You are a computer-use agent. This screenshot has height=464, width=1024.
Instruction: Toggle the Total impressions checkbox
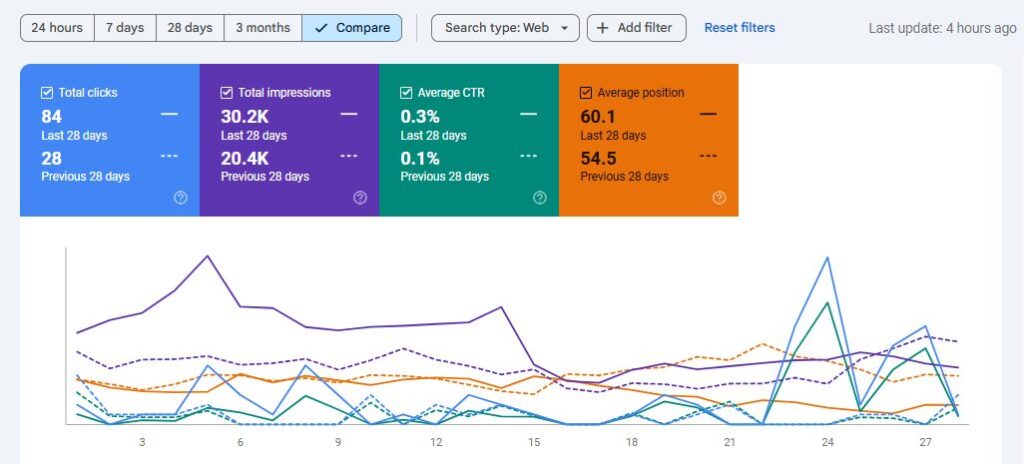pyautogui.click(x=227, y=93)
